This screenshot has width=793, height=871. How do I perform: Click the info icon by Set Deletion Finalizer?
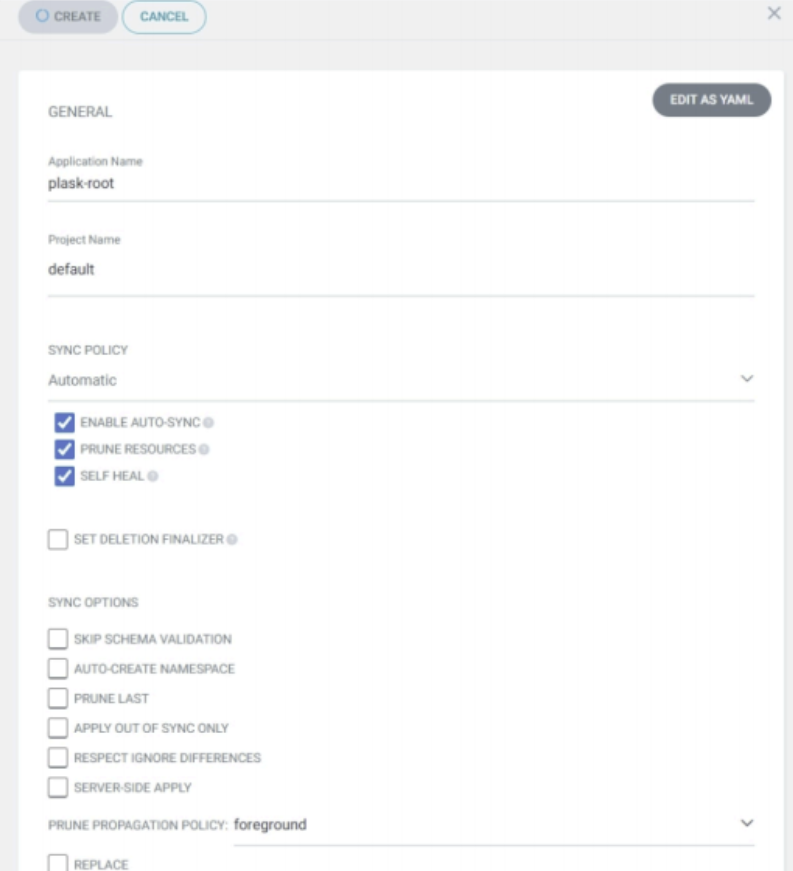click(x=232, y=540)
